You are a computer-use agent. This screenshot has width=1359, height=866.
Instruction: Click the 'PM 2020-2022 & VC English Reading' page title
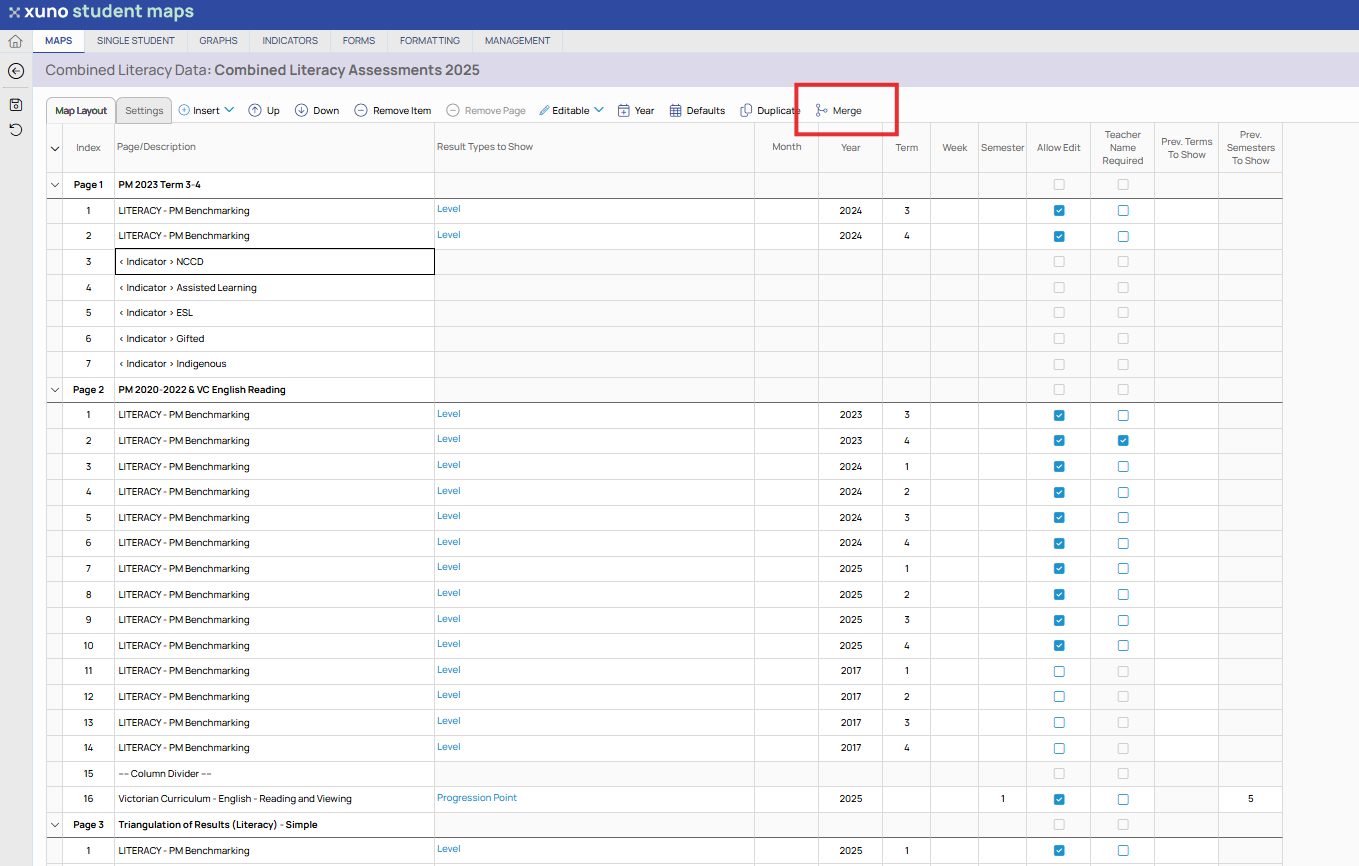pos(202,390)
